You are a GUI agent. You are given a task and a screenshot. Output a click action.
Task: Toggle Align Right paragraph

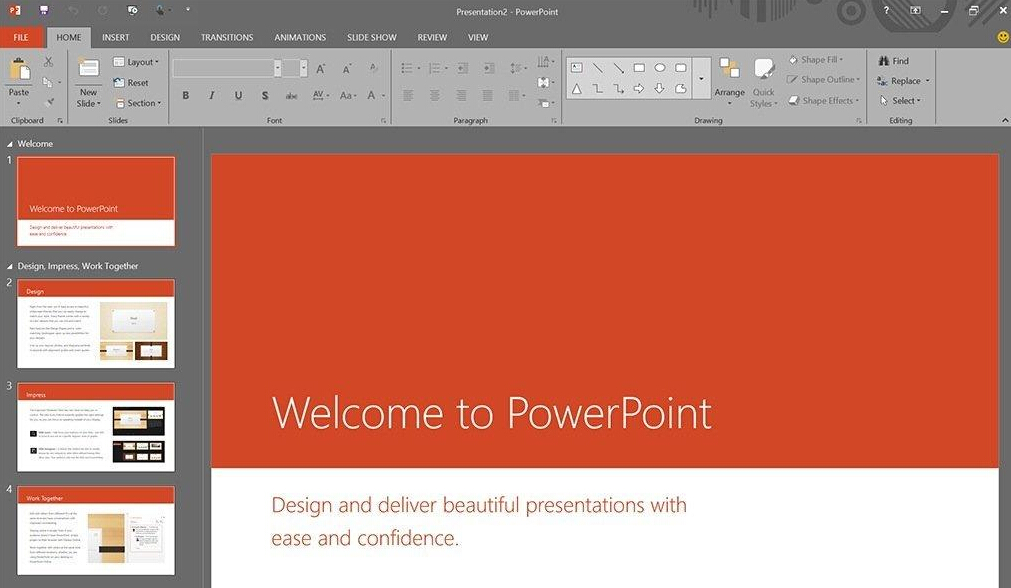[x=462, y=95]
